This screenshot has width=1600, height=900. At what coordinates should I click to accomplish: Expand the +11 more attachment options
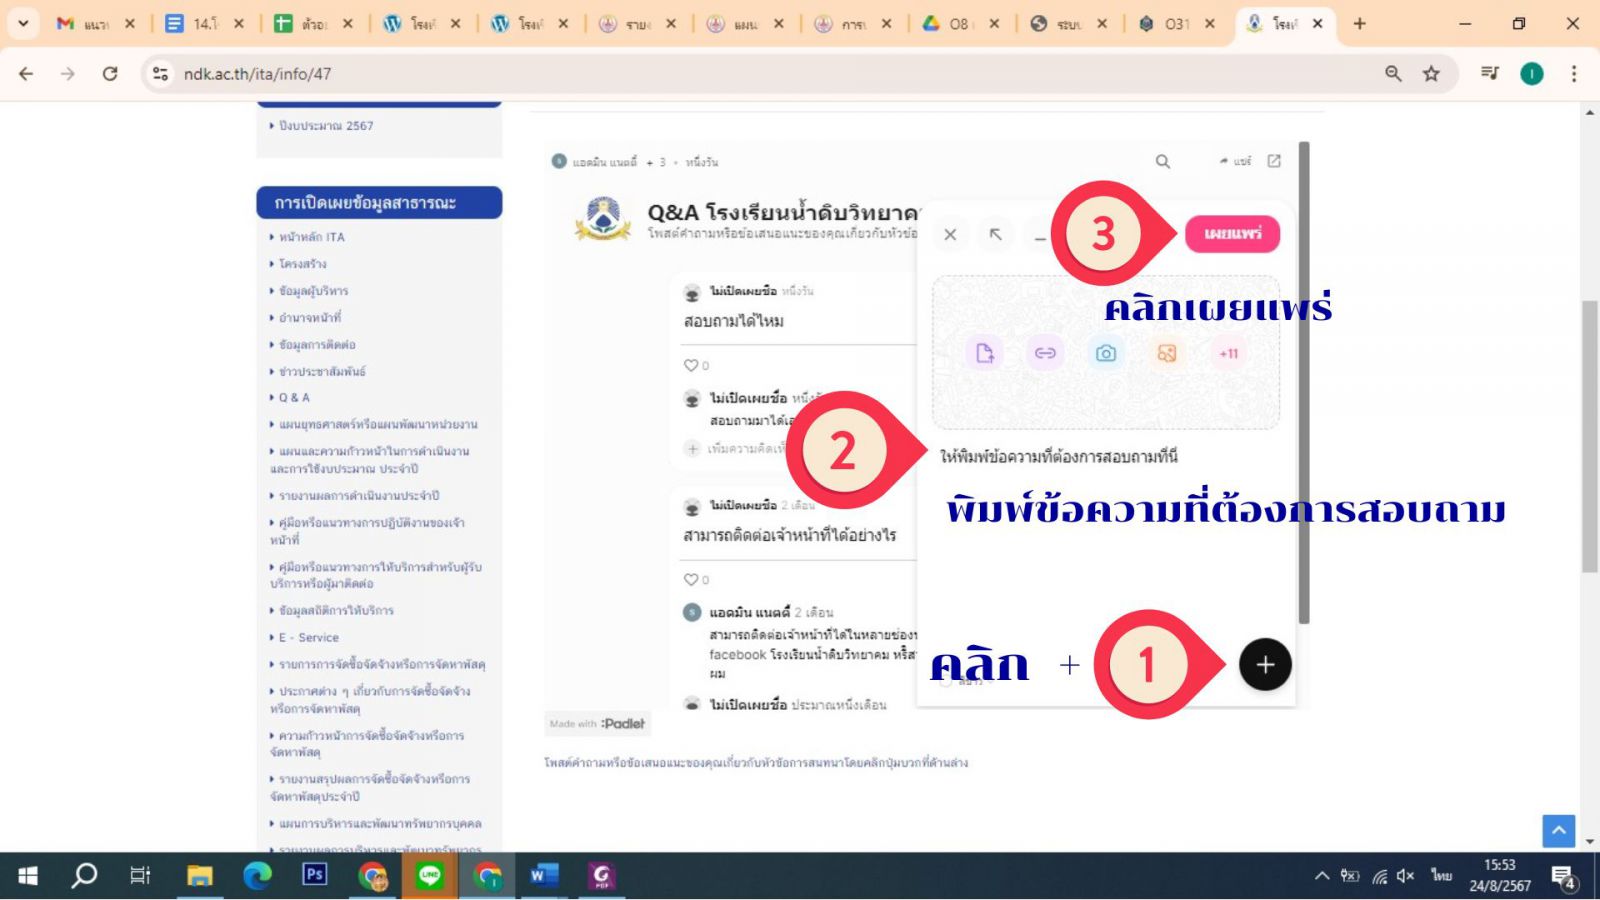pyautogui.click(x=1228, y=353)
